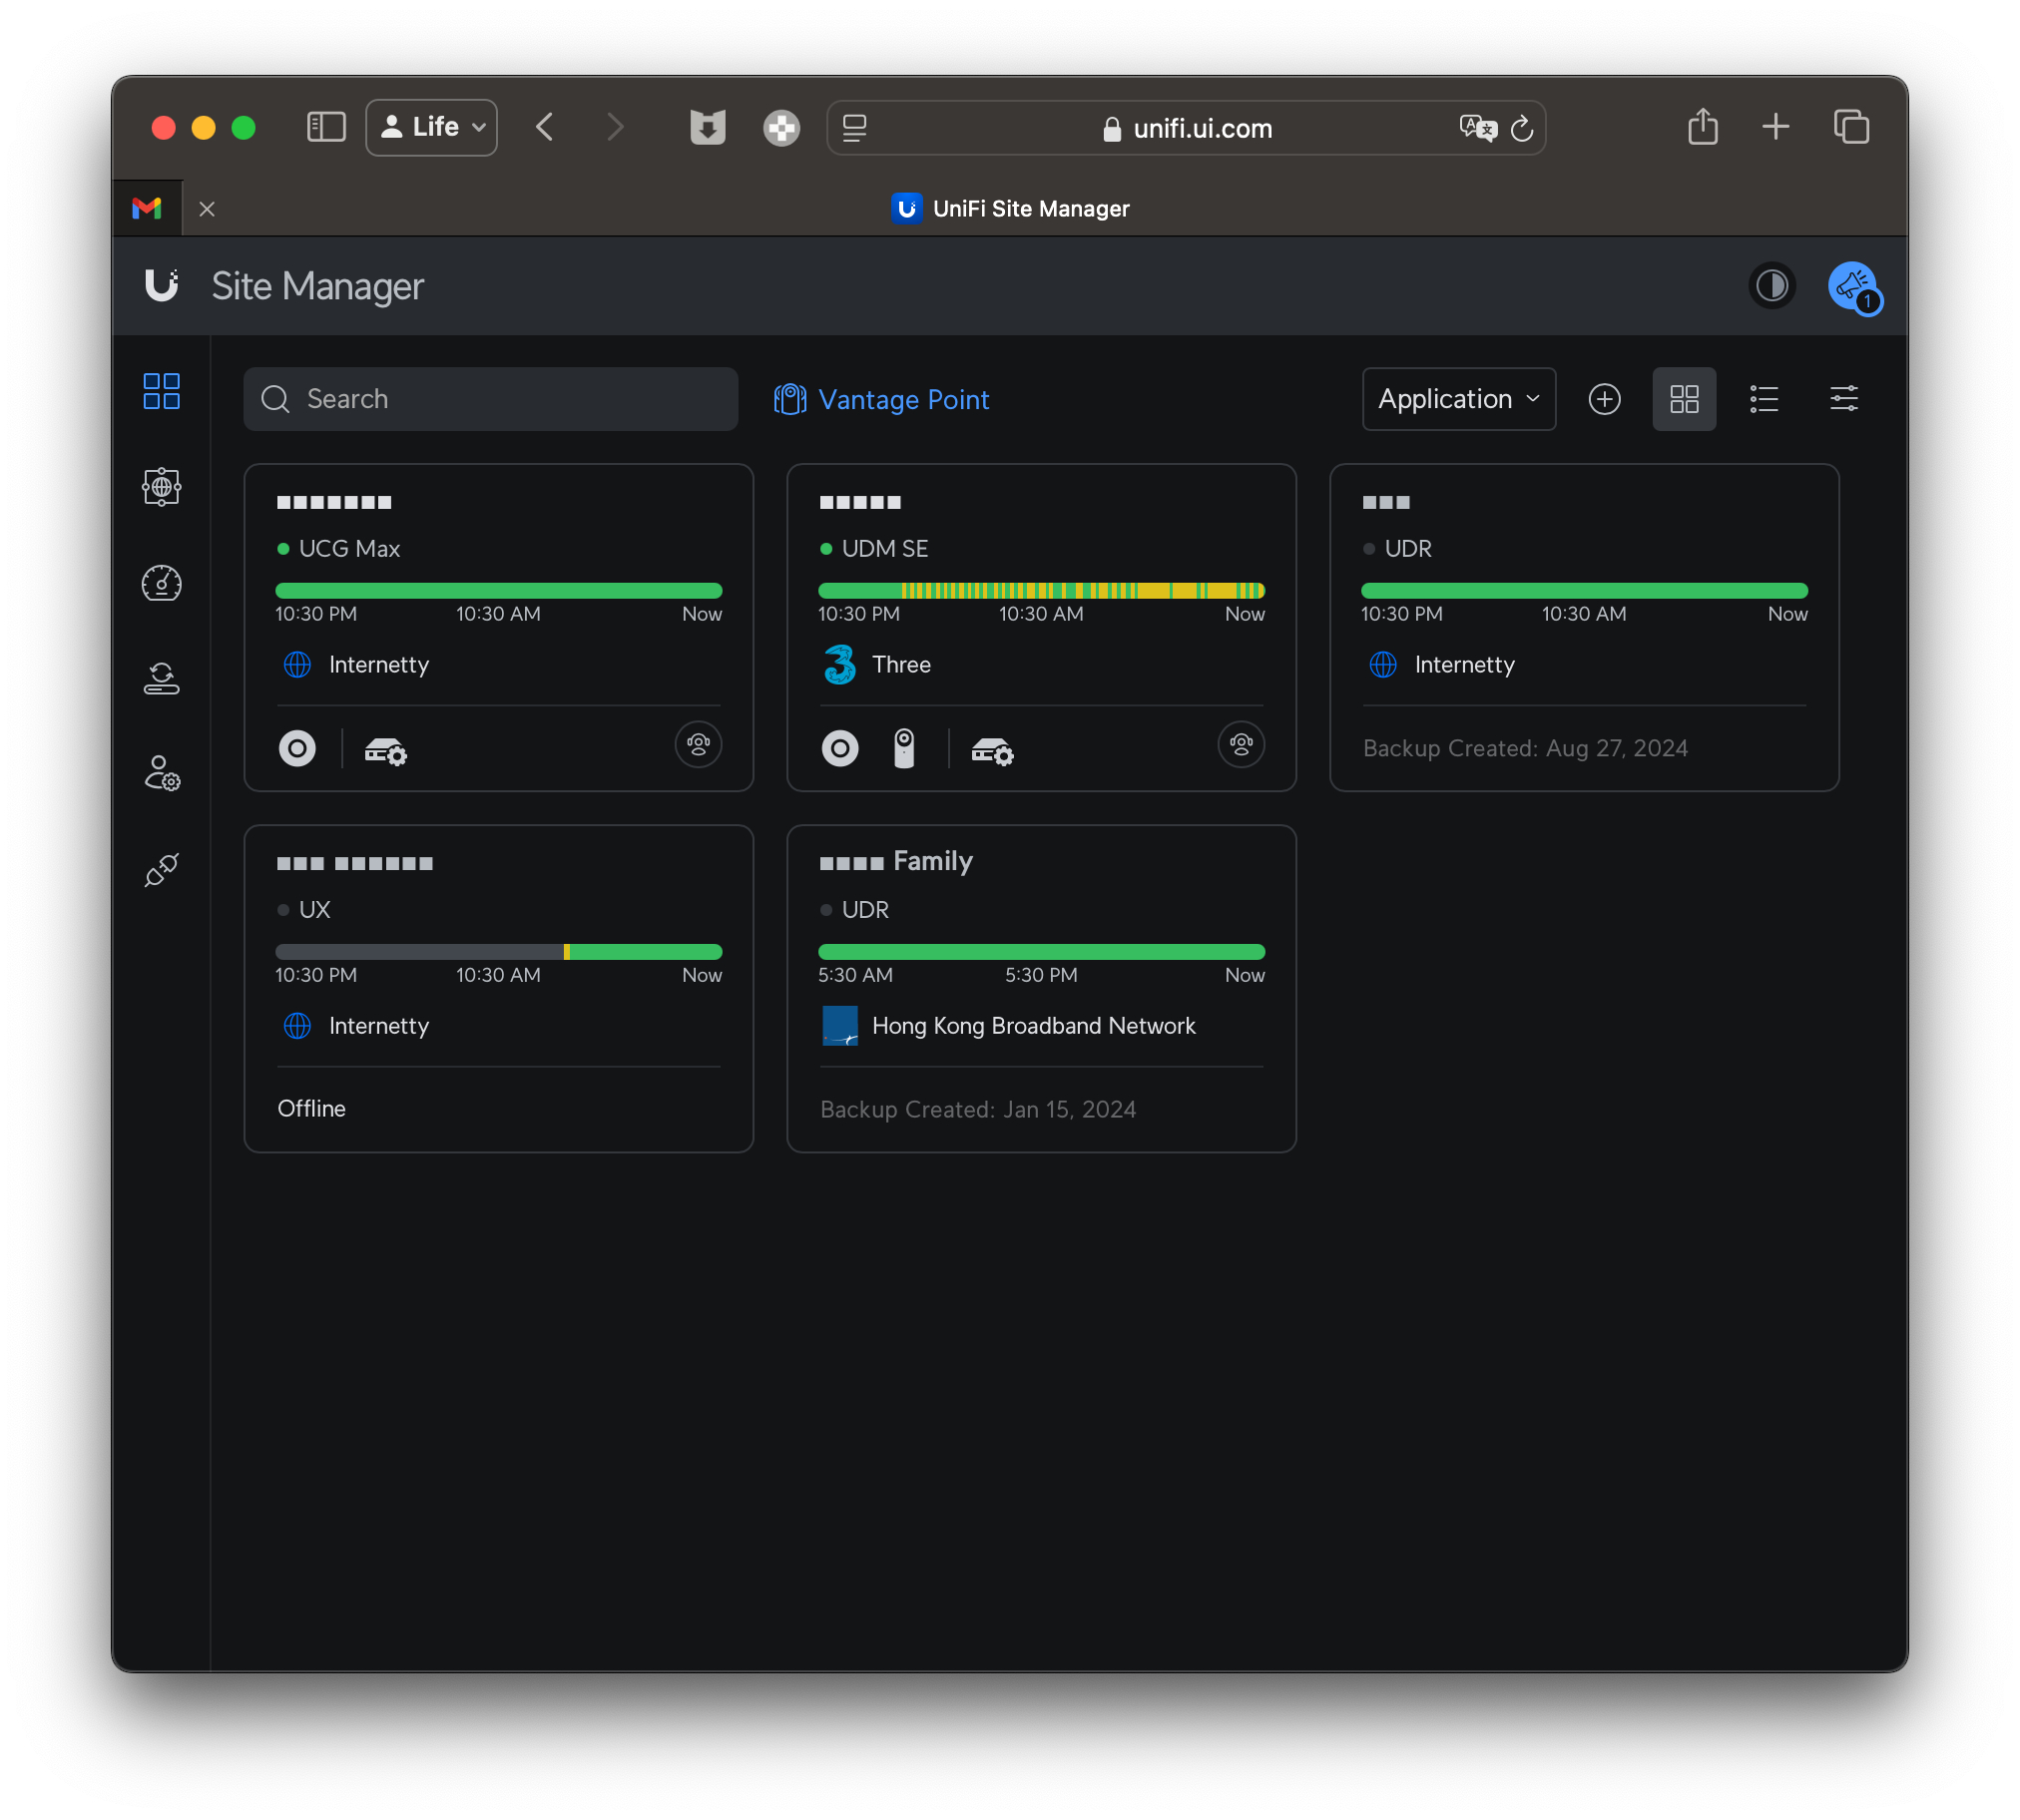2020x1820 pixels.
Task: Open the globe network sidebar icon
Action: [x=161, y=487]
